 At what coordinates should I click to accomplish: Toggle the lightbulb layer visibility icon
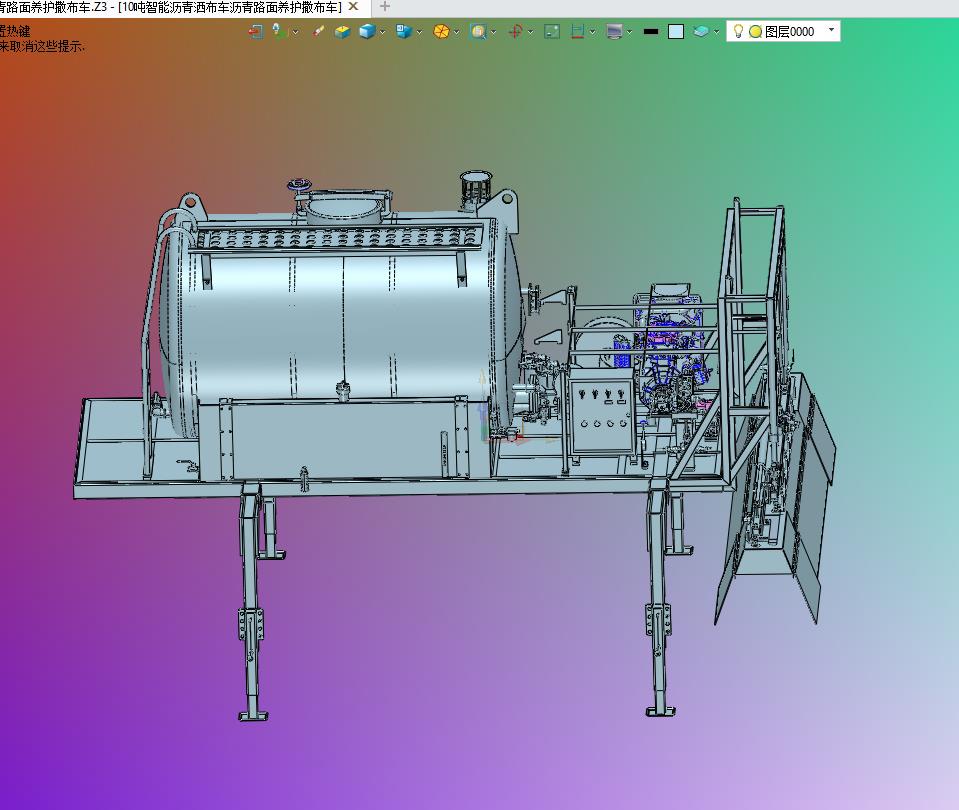(738, 31)
